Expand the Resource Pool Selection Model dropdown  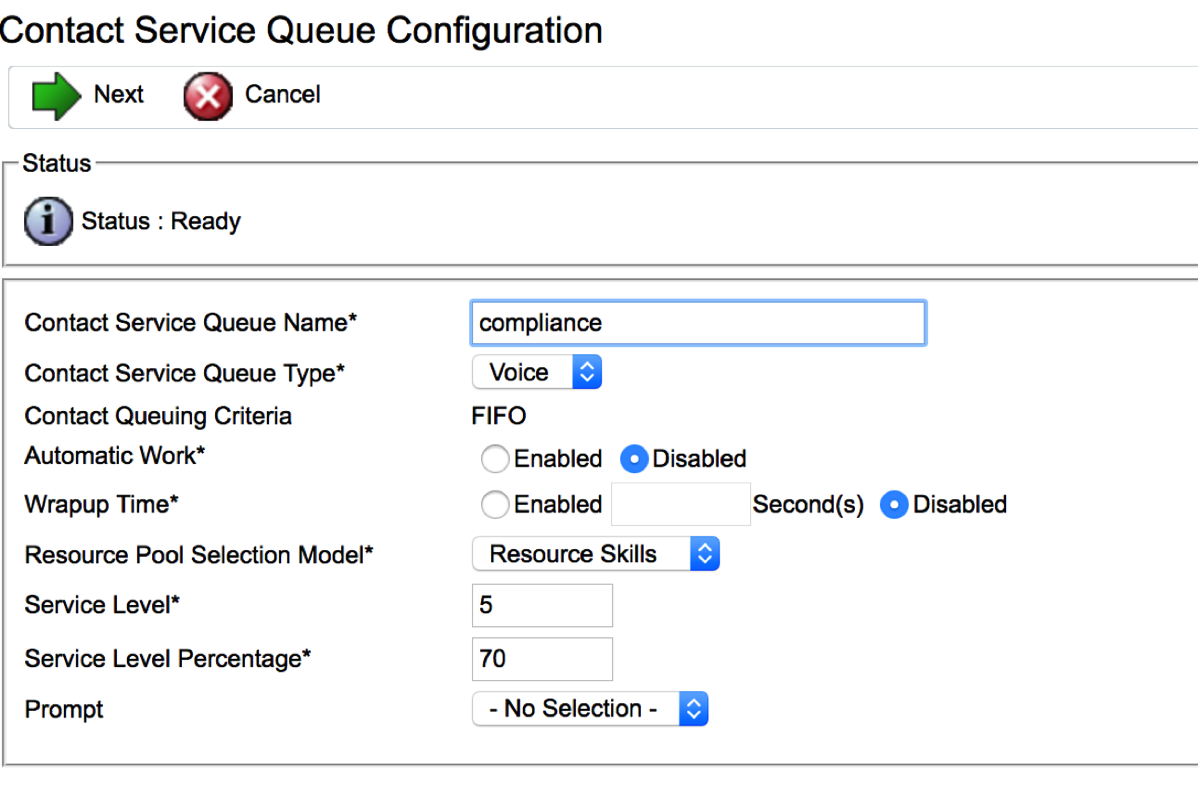click(x=595, y=555)
